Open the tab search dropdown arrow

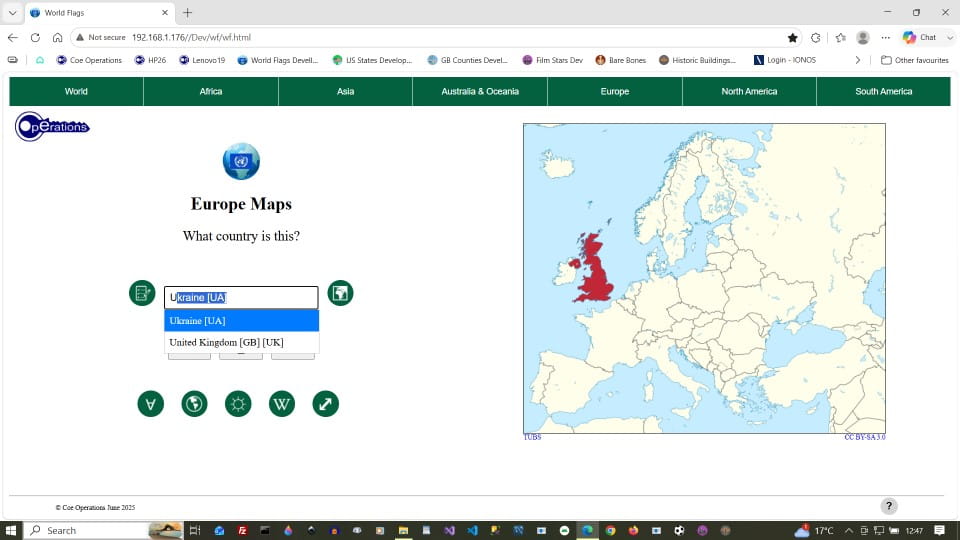coord(12,12)
